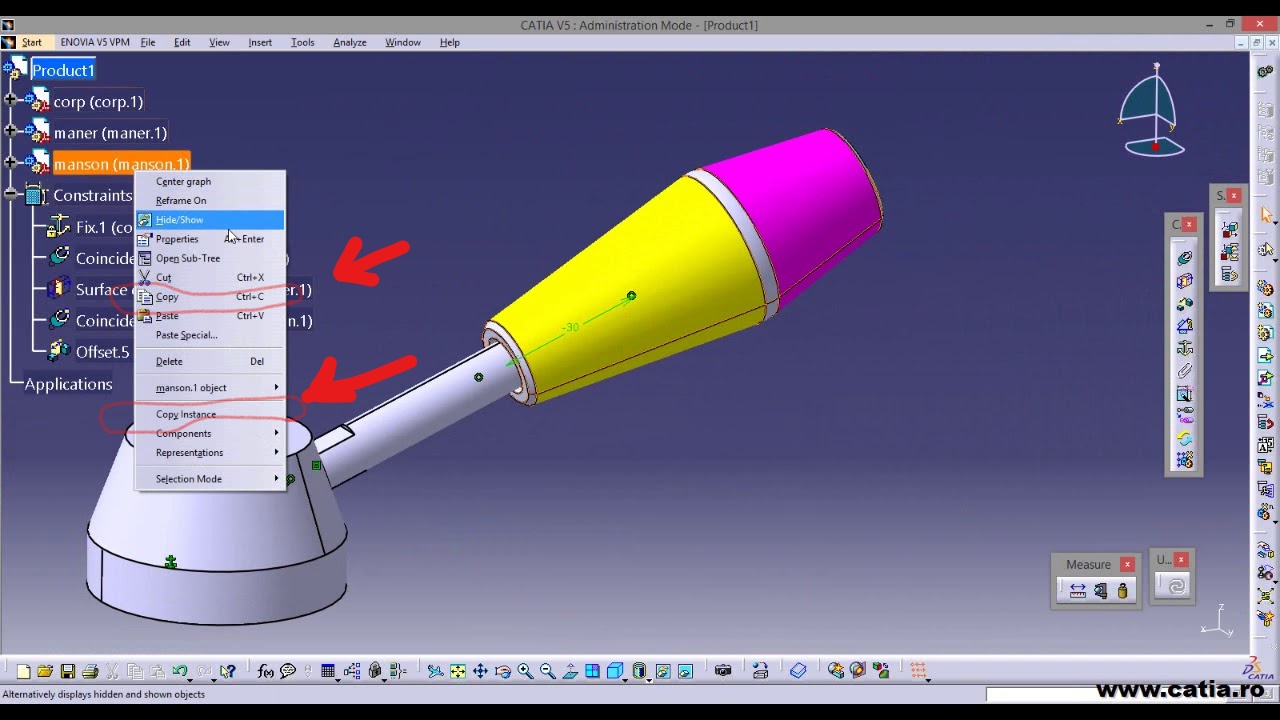1280x720 pixels.
Task: Click the Fit All In icon
Action: [457, 671]
